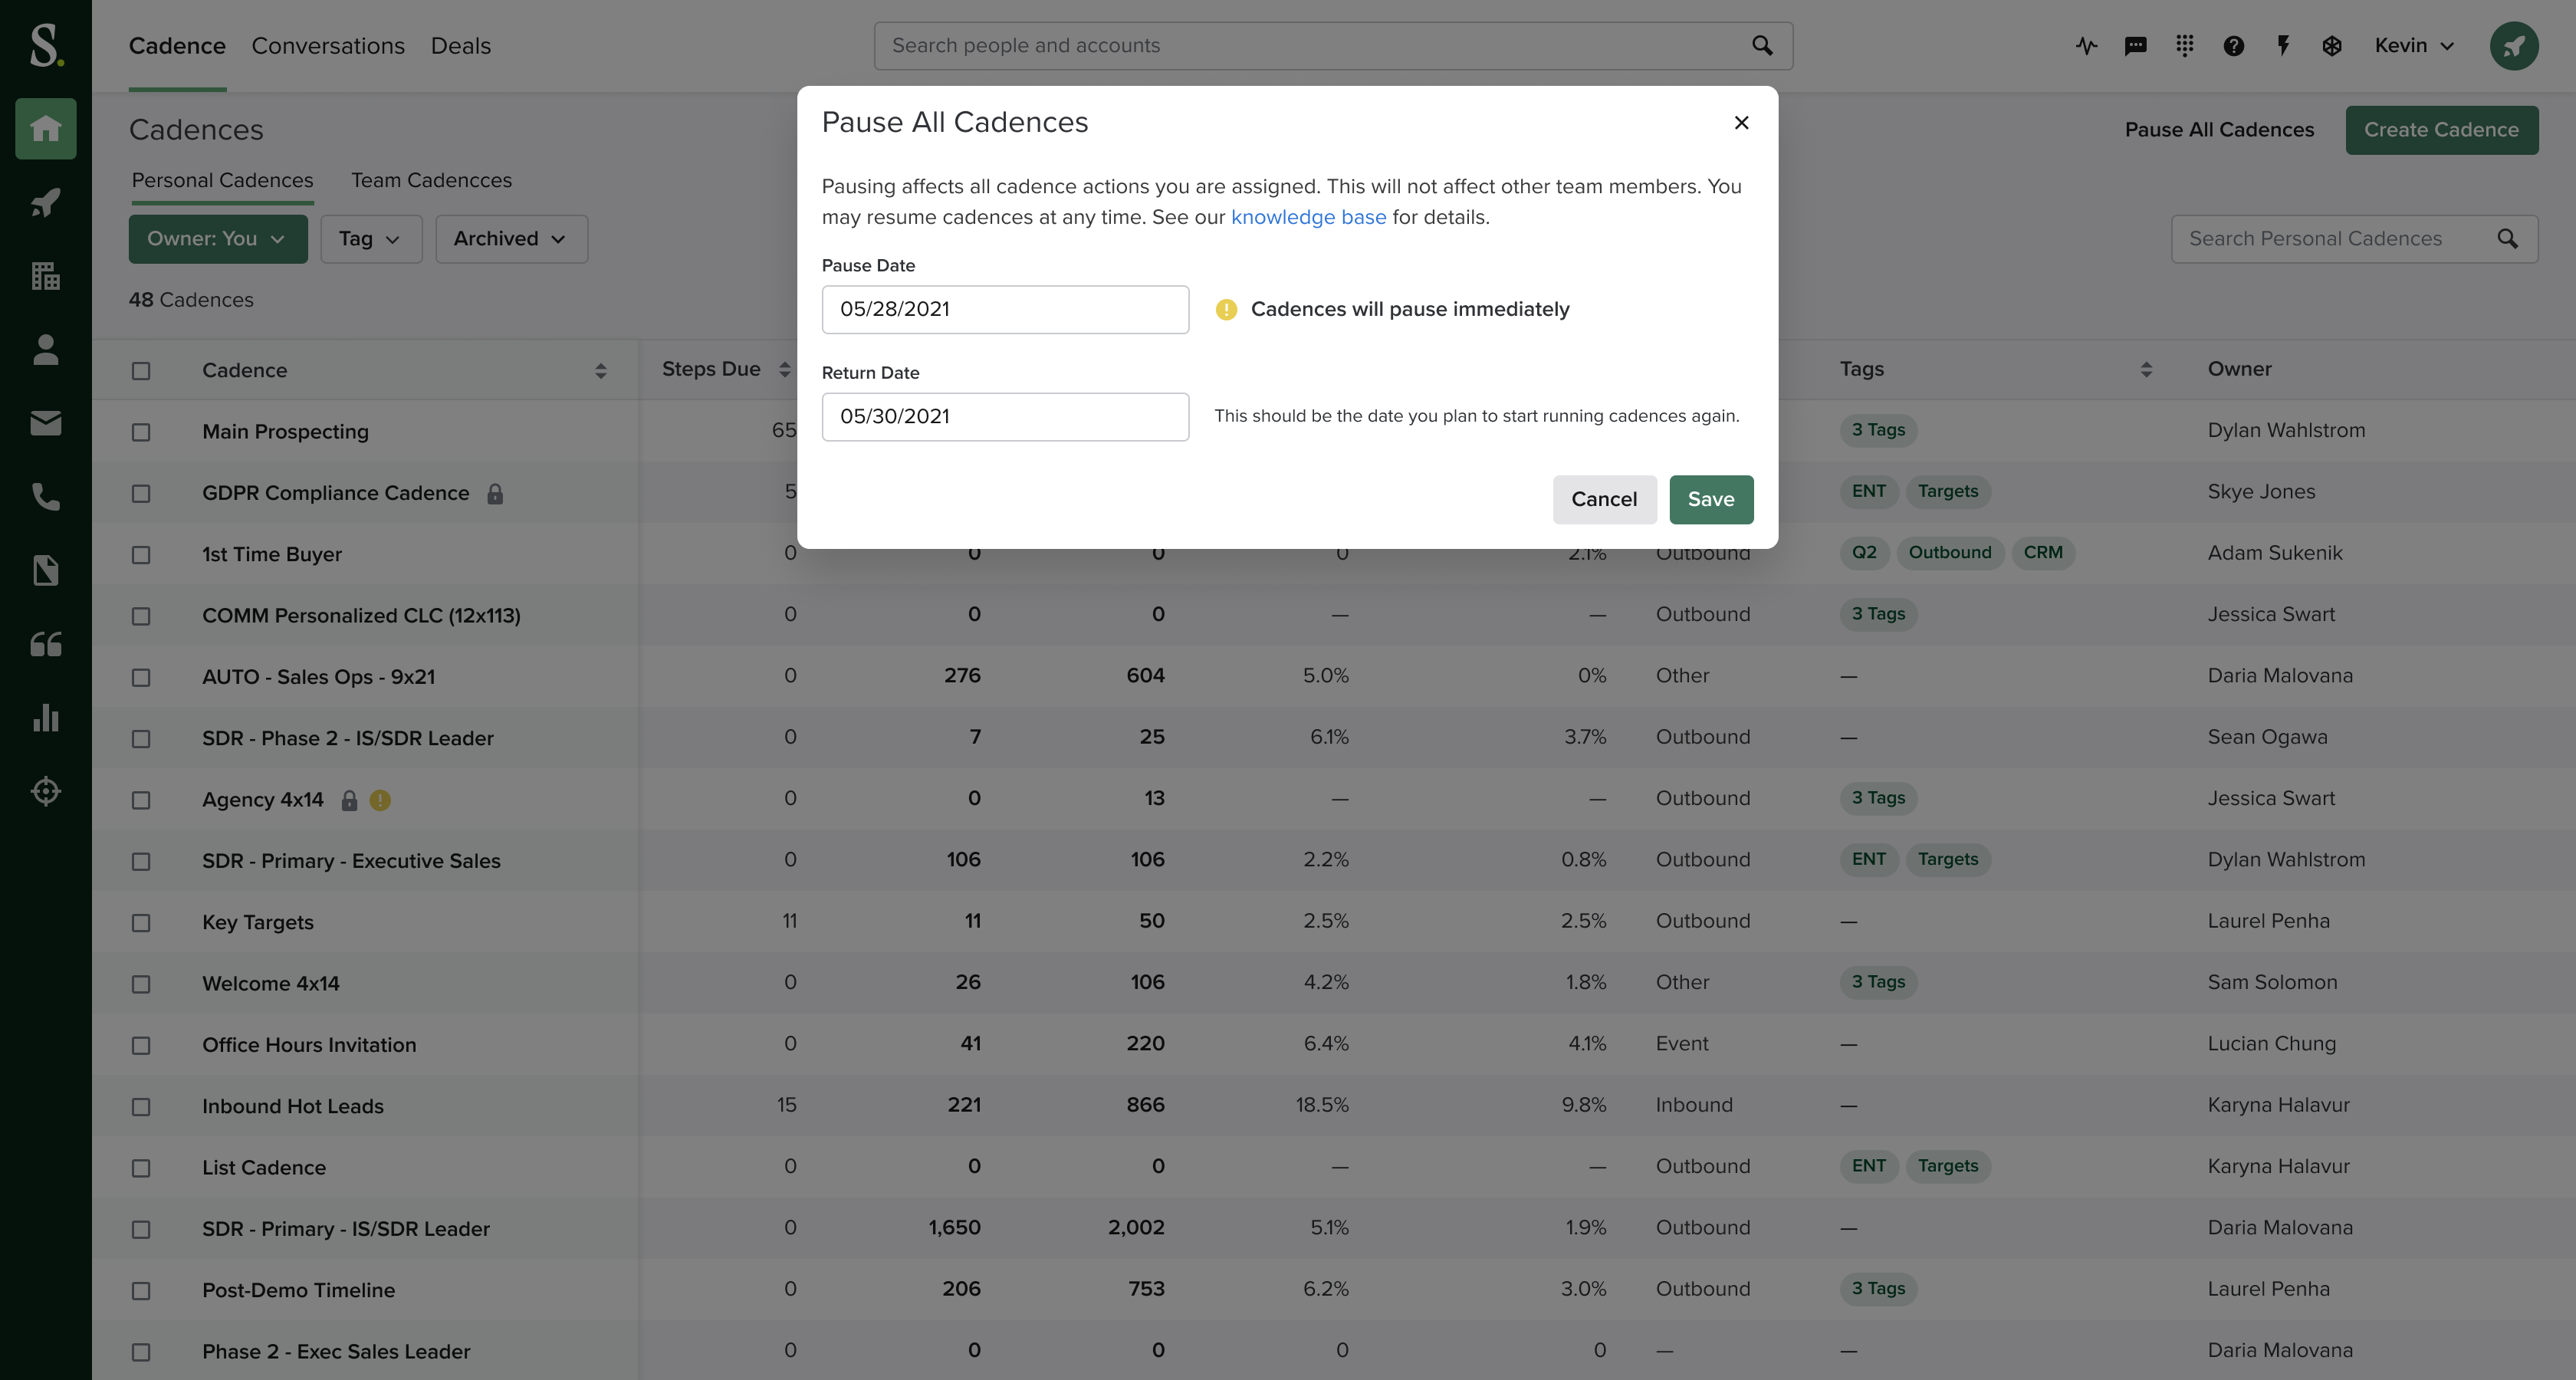Select all cadences with the header checkbox
Image resolution: width=2576 pixels, height=1380 pixels.
tap(141, 370)
